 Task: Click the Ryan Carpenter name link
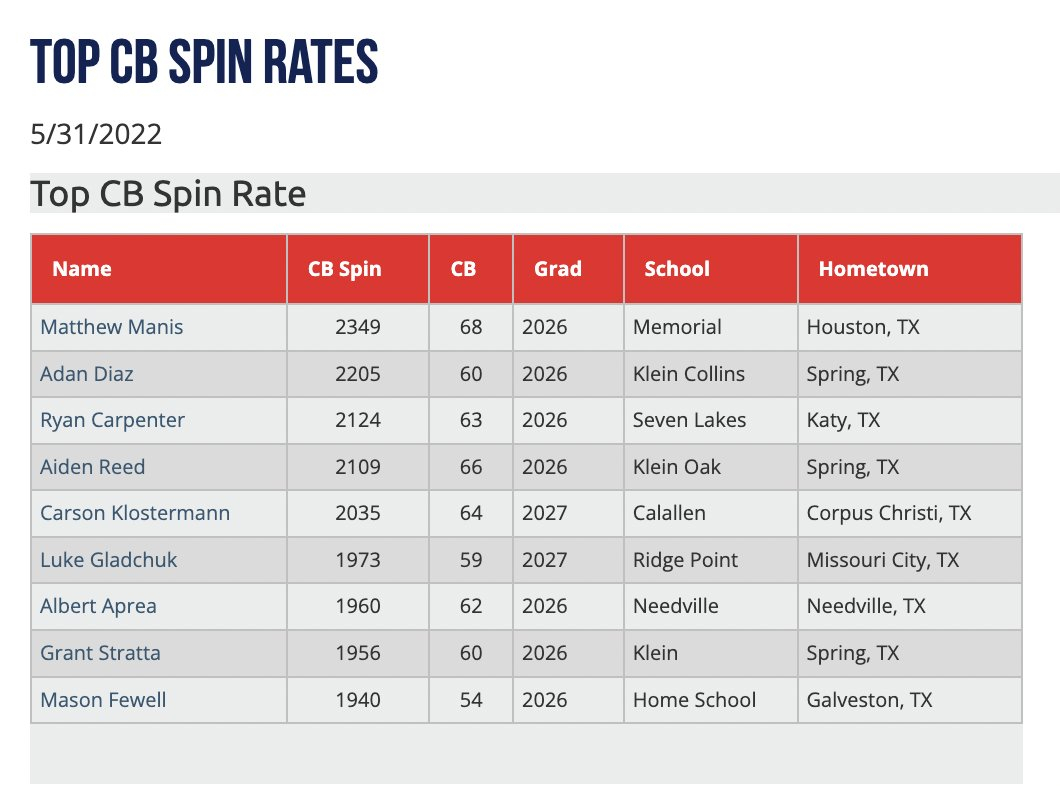[112, 420]
